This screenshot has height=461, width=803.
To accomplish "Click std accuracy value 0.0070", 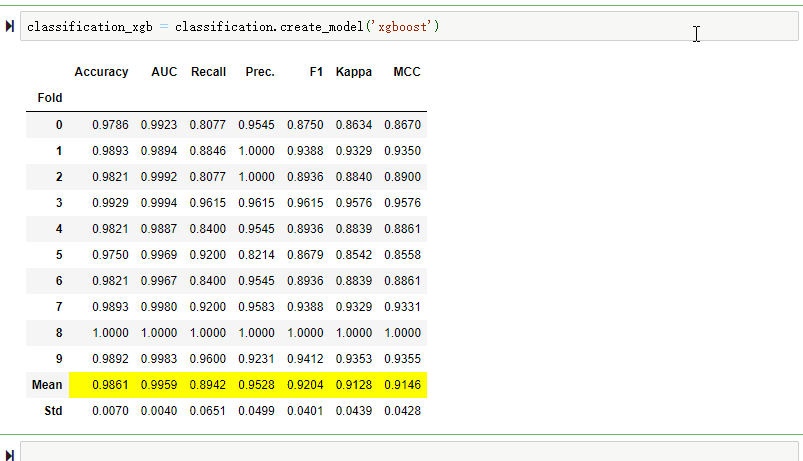I will (x=110, y=411).
